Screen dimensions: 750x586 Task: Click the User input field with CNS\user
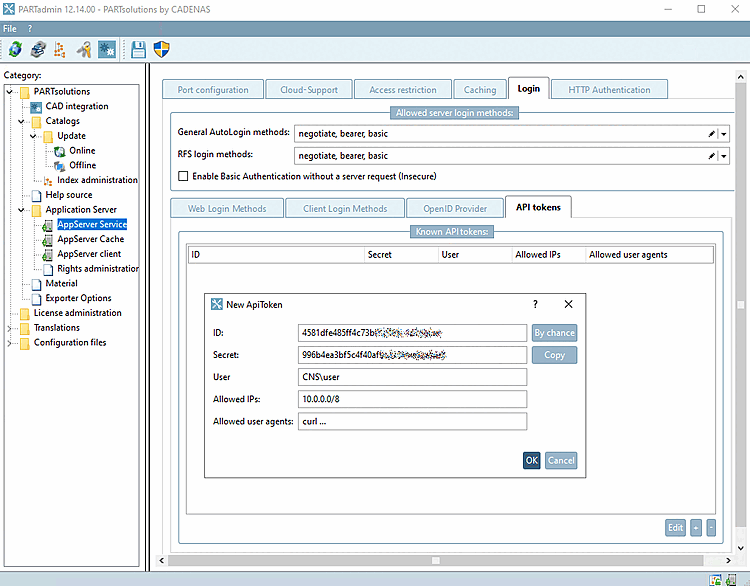coord(412,377)
